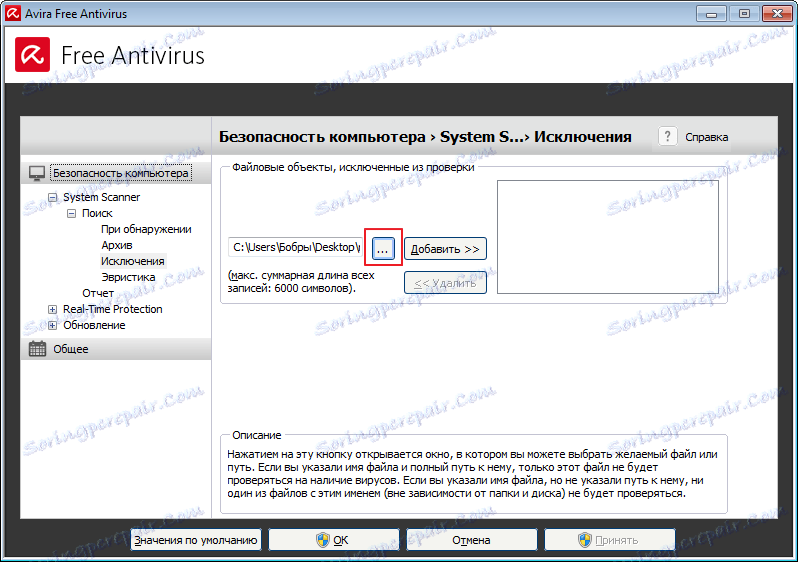This screenshot has width=798, height=562.
Task: Close the Avira Free Antivirus window
Action: click(x=777, y=14)
